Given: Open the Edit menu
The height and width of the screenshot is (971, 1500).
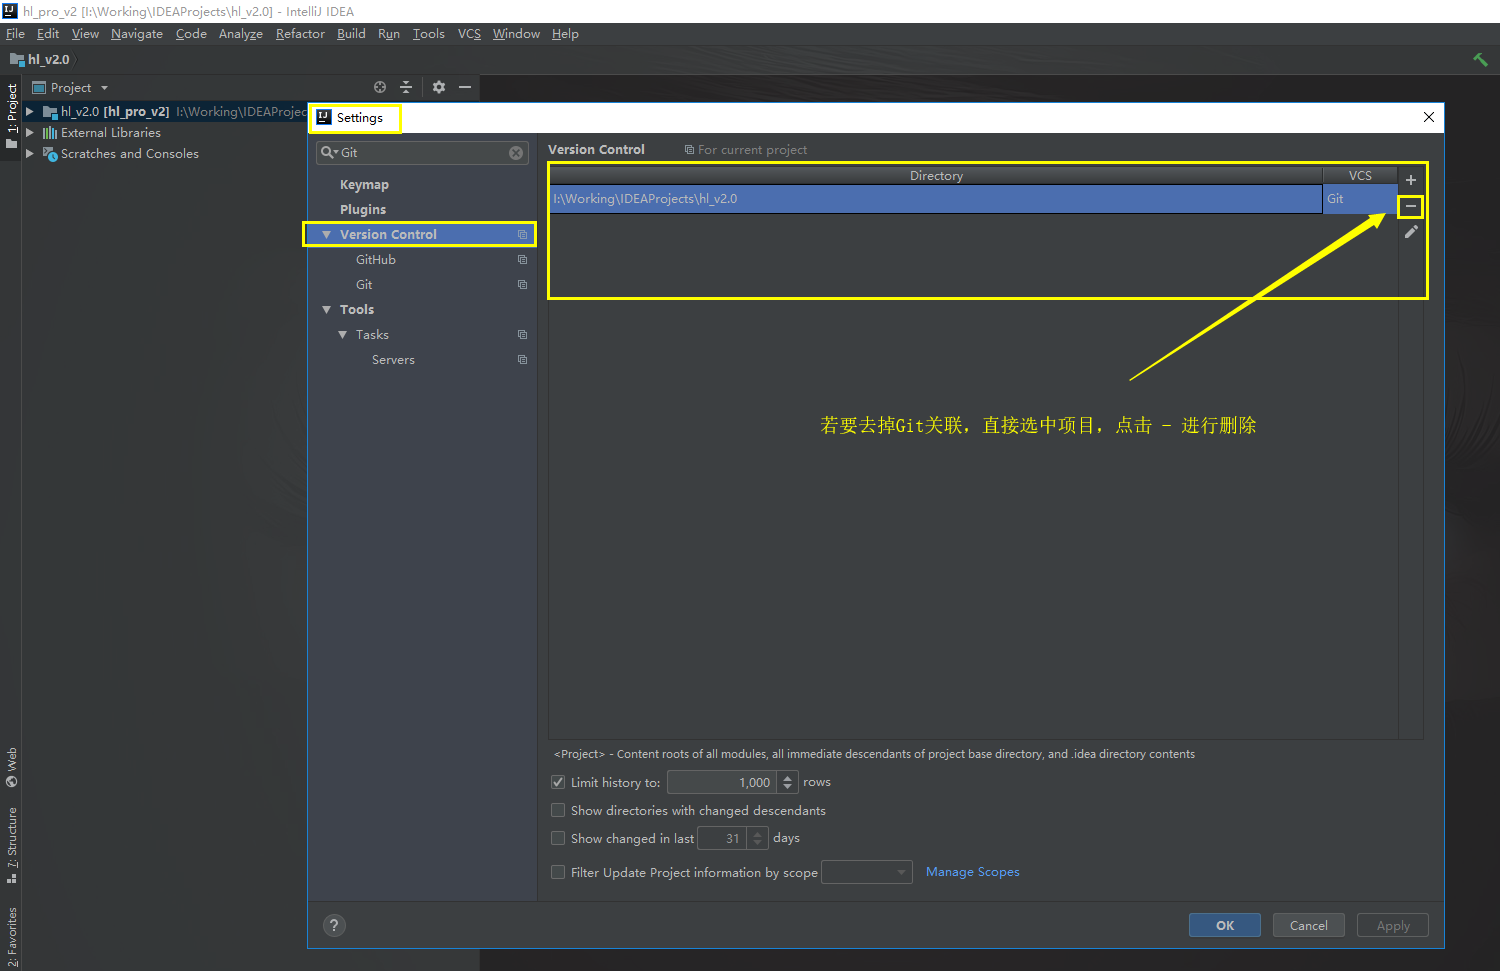Looking at the screenshot, I should coord(48,34).
